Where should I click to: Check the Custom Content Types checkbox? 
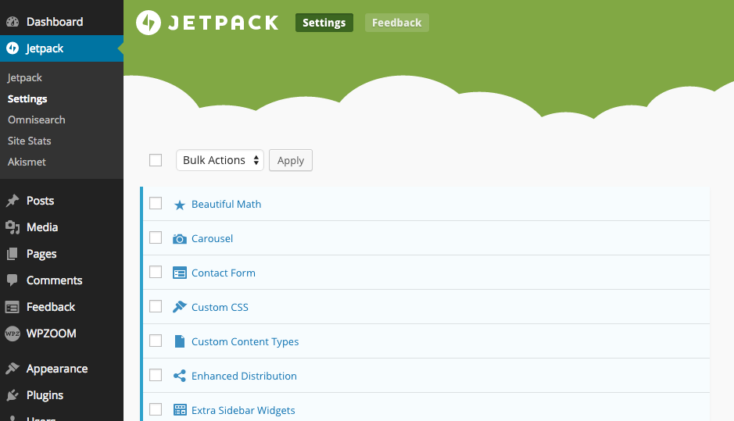click(x=155, y=340)
